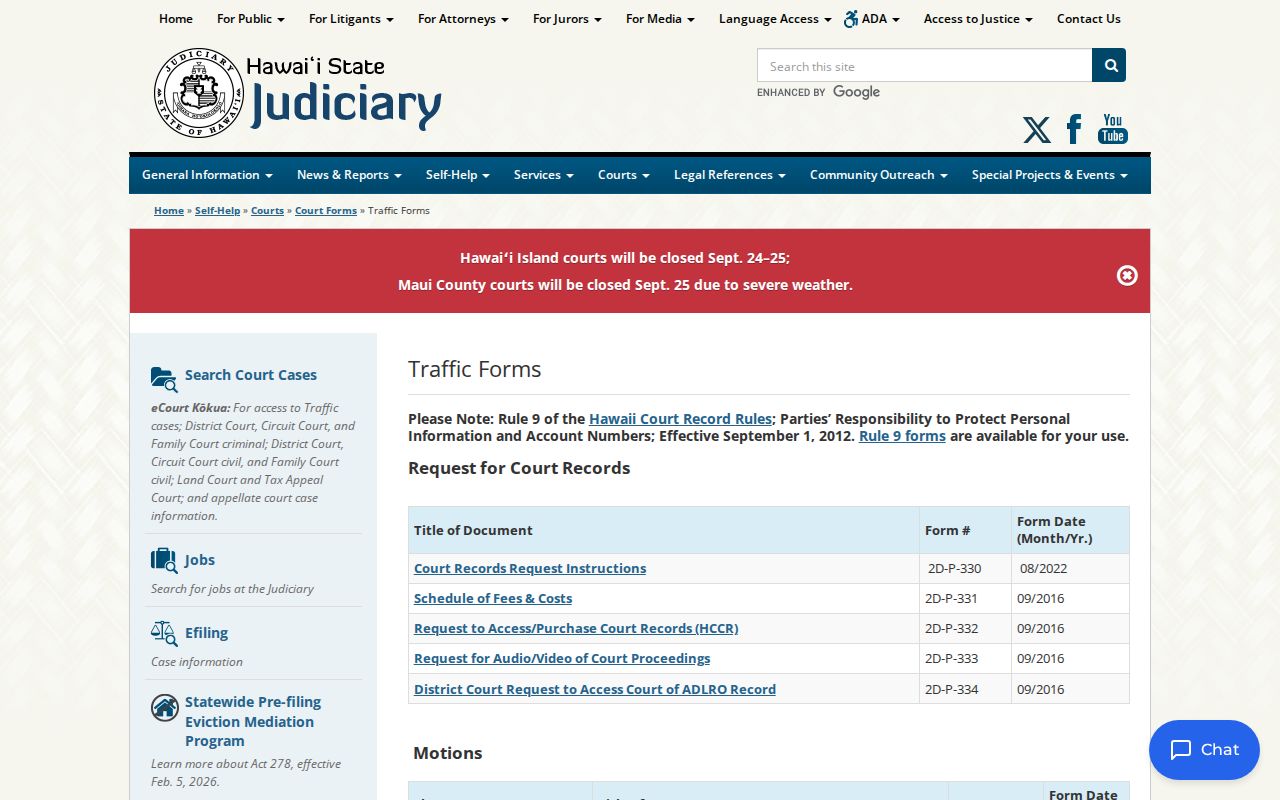The image size is (1280, 800).
Task: Expand the For Jurors dropdown
Action: (567, 19)
